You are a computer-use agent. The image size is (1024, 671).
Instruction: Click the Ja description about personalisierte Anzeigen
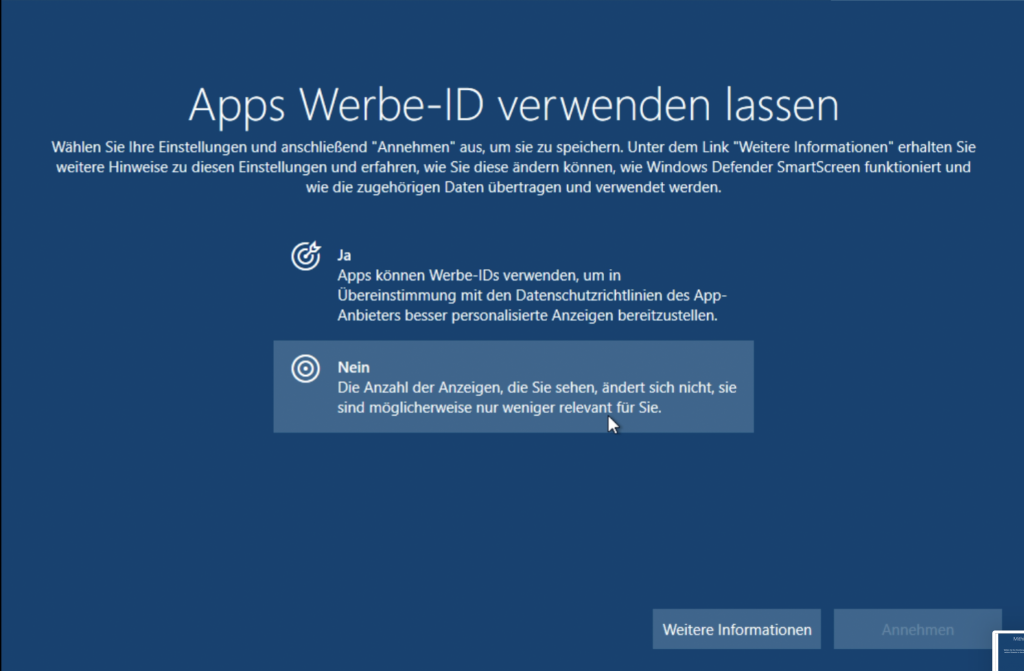point(528,295)
